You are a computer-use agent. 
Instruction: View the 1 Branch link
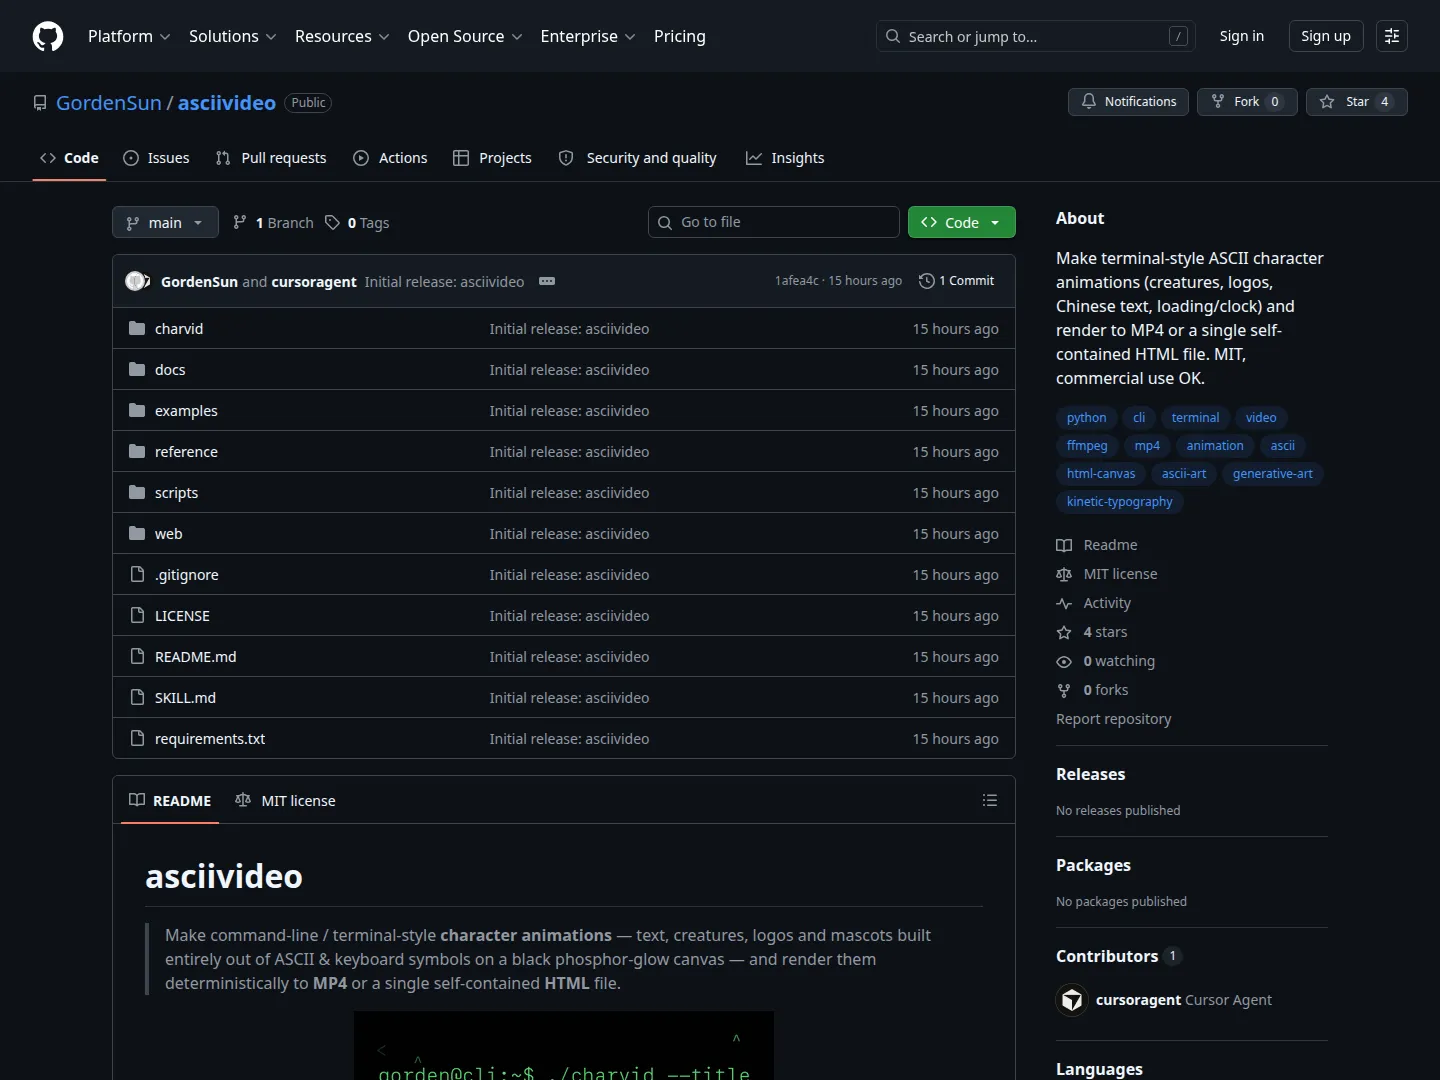coord(273,223)
